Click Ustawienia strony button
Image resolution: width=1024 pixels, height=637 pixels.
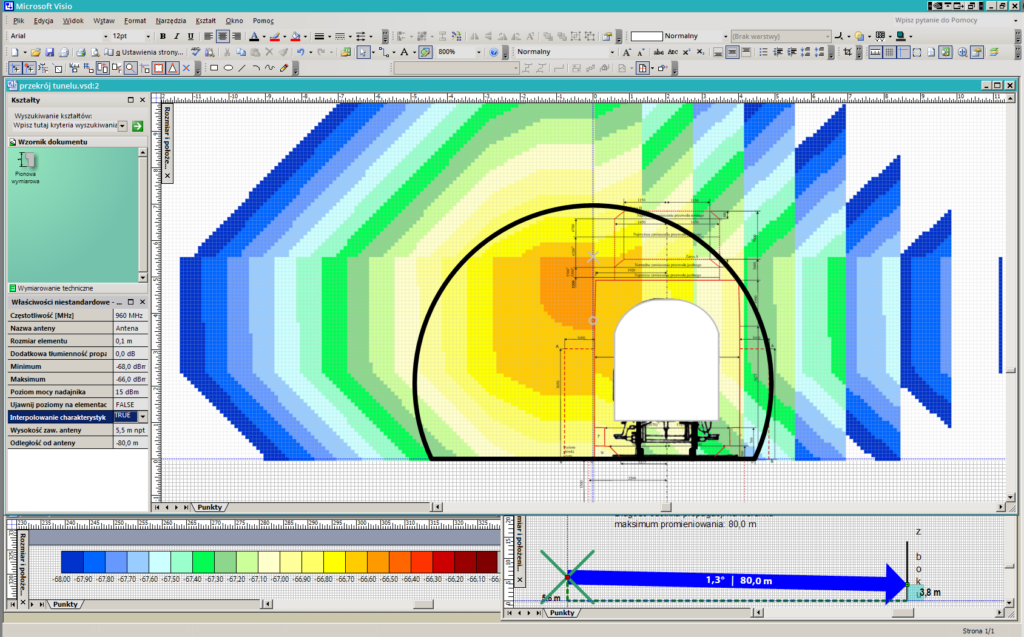point(147,52)
